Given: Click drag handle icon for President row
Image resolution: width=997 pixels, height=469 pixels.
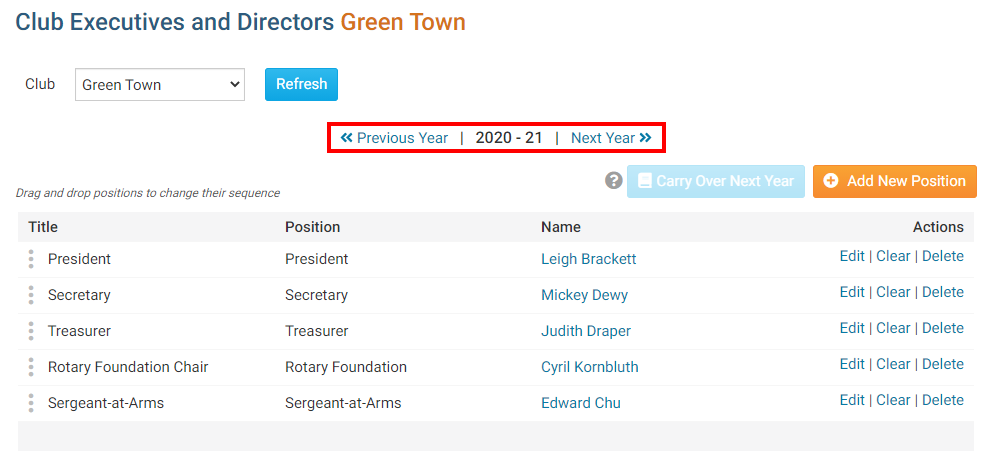Looking at the screenshot, I should point(31,259).
